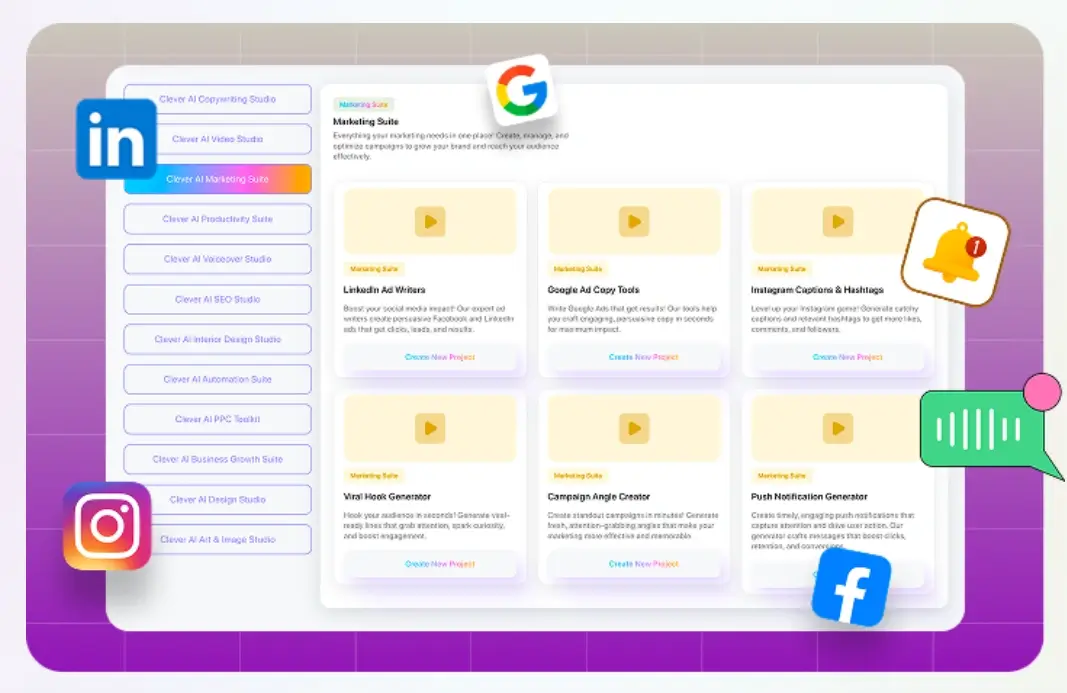Click the LinkedIn logo icon
The image size is (1067, 693).
[x=116, y=139]
